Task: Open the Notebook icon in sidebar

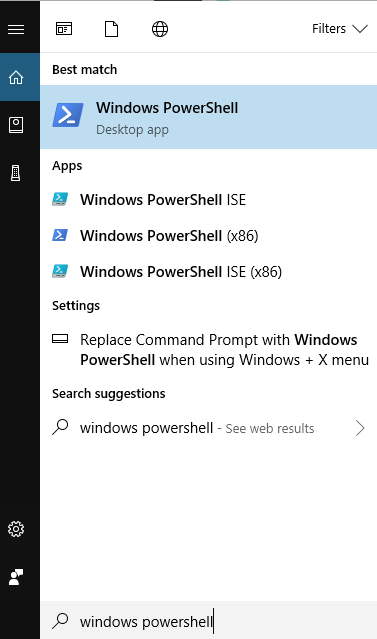Action: [16, 125]
